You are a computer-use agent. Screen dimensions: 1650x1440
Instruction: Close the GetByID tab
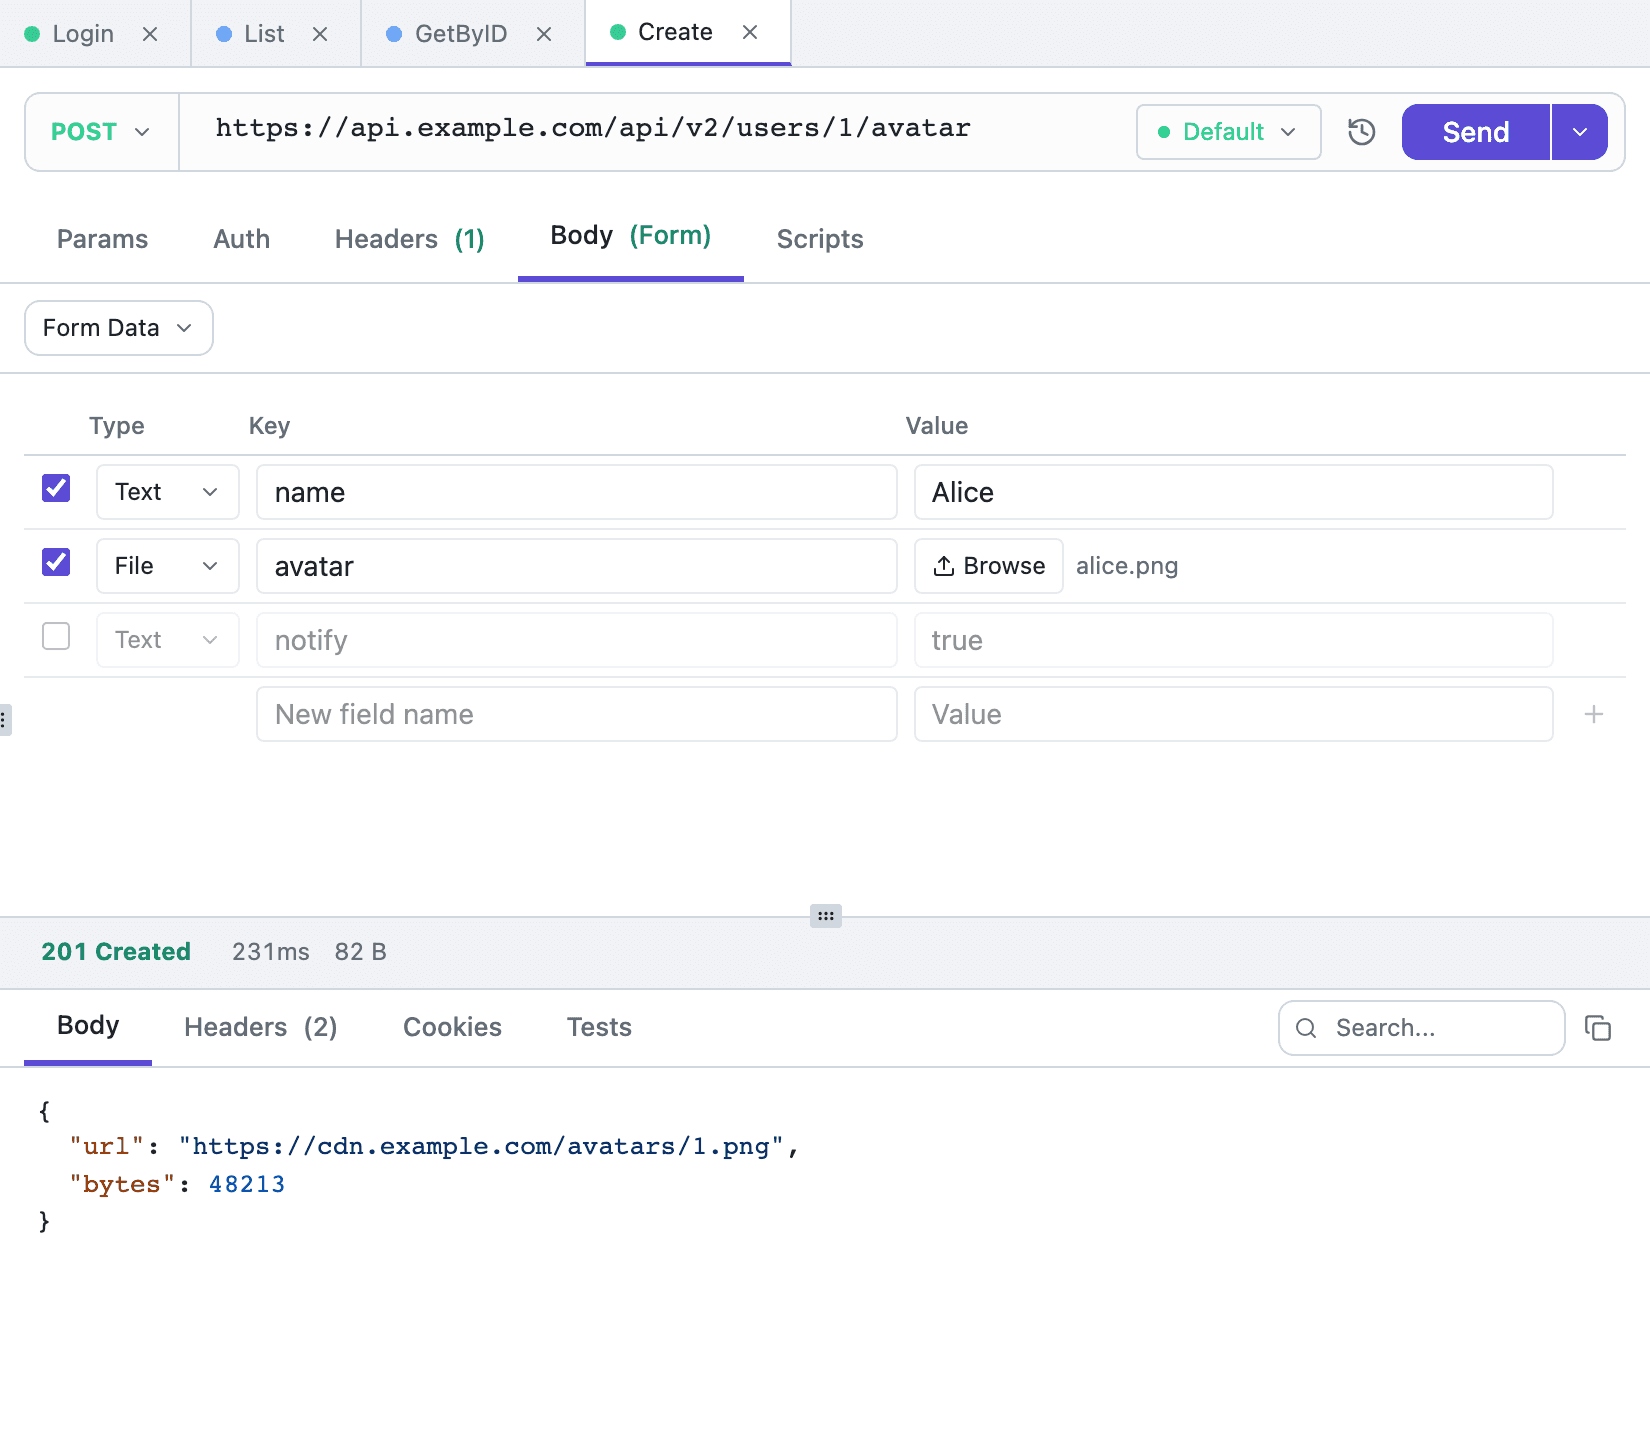tap(544, 34)
